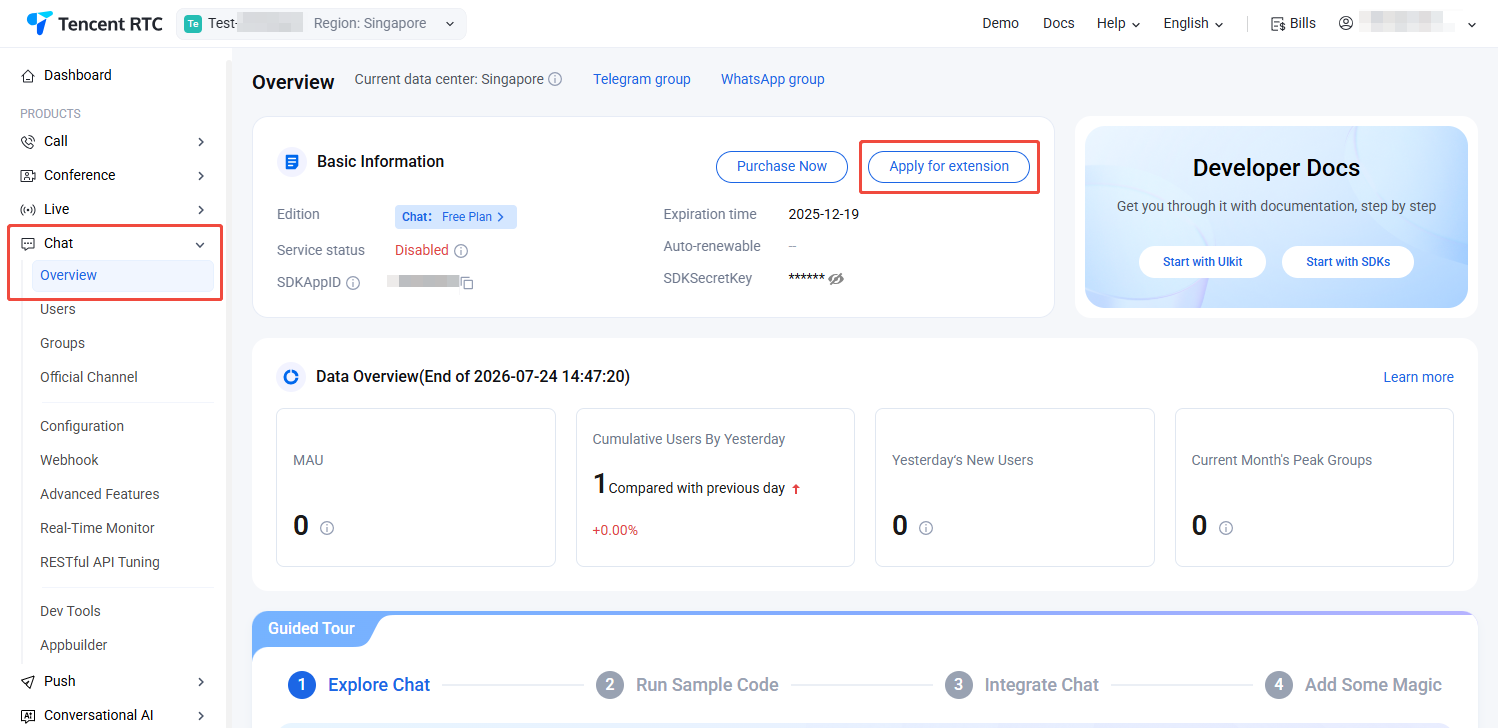
Task: Click the Start with SDKs button
Action: tap(1348, 262)
